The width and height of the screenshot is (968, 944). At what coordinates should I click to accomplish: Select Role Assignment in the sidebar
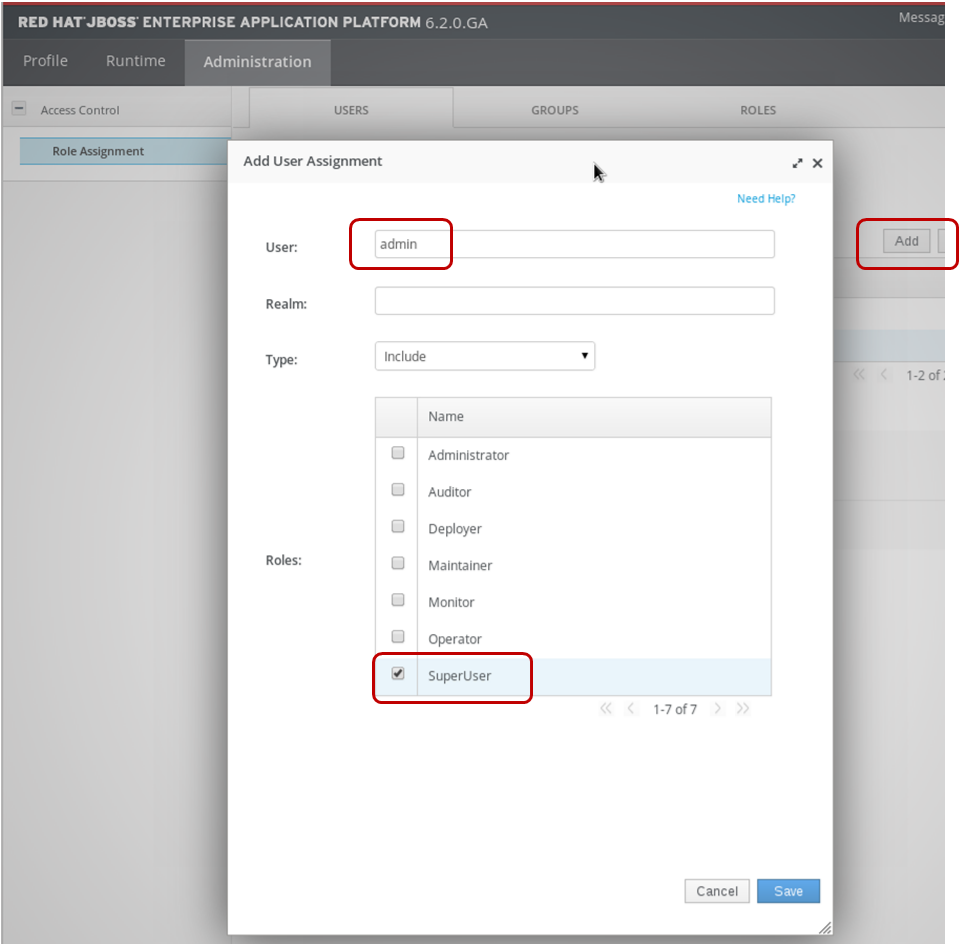coord(98,152)
